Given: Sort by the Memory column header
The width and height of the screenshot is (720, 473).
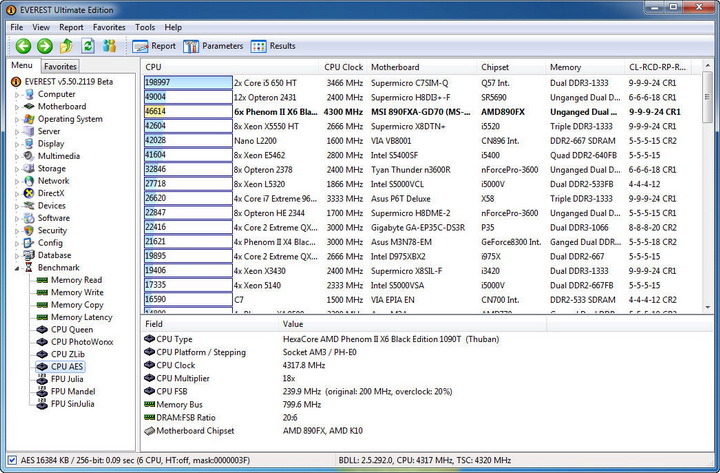Looking at the screenshot, I should [585, 67].
